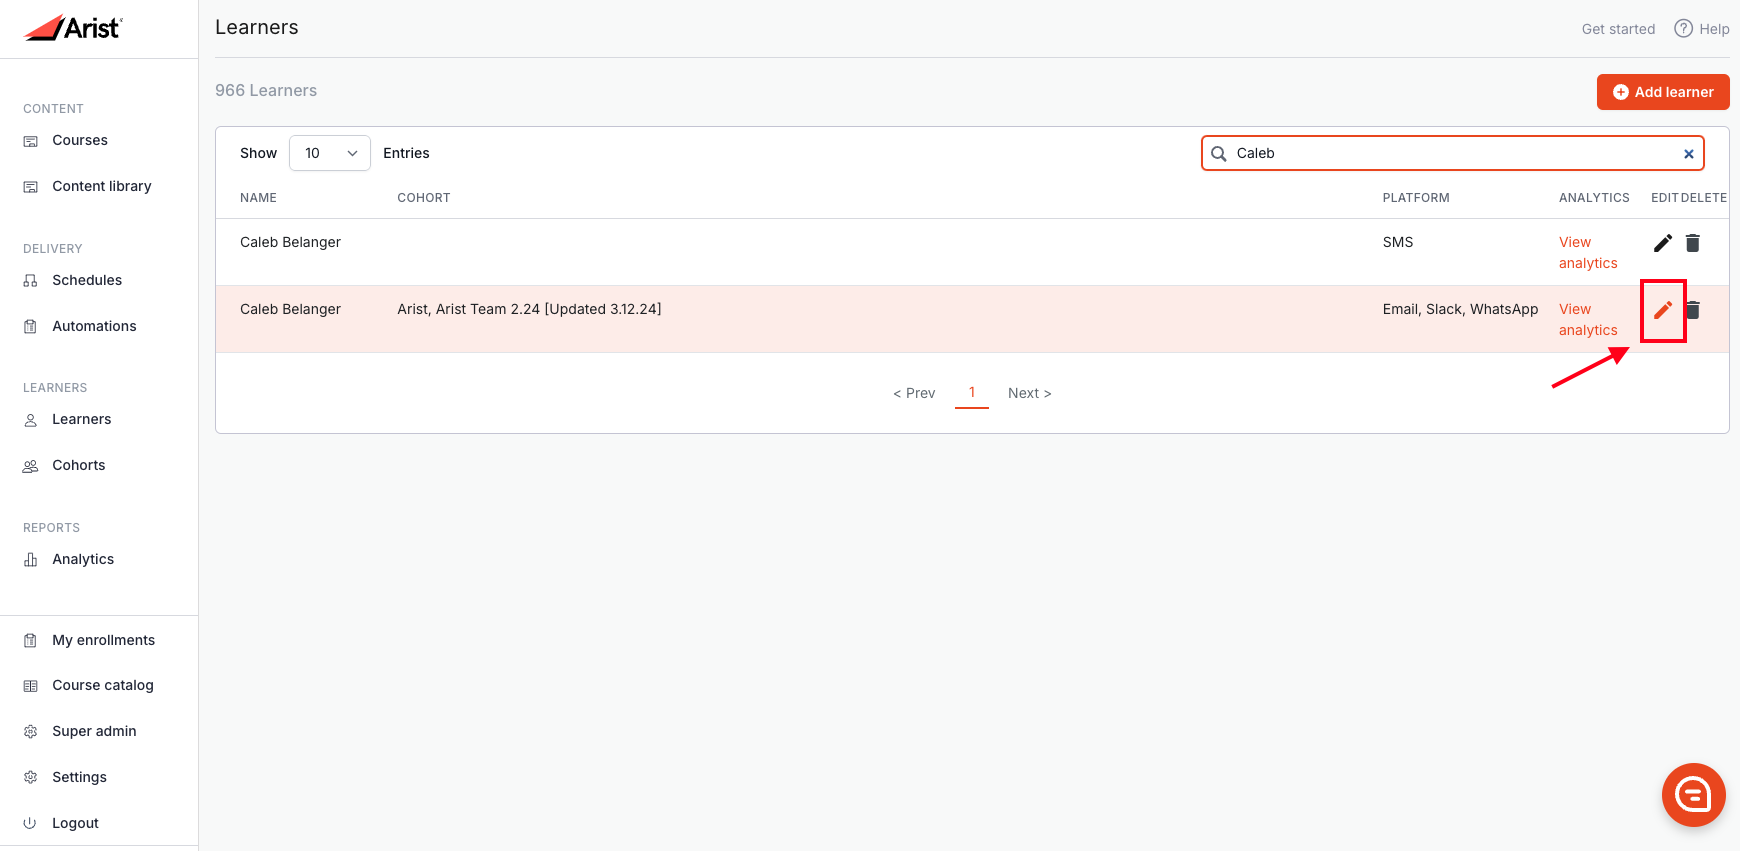Click the Learners person icon
The height and width of the screenshot is (851, 1740).
point(31,420)
